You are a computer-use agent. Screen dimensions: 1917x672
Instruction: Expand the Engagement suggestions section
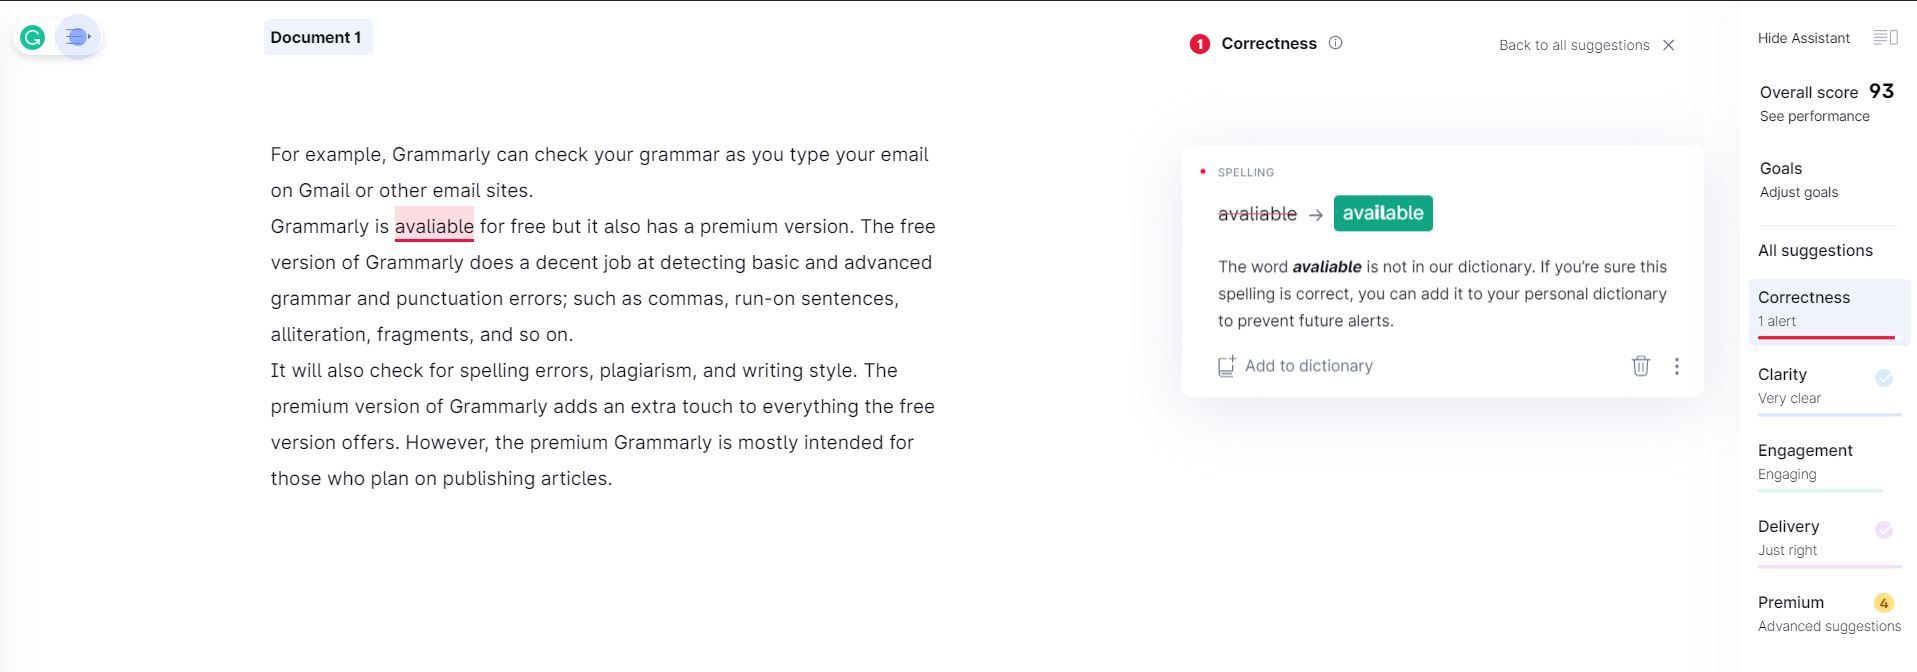pos(1805,450)
